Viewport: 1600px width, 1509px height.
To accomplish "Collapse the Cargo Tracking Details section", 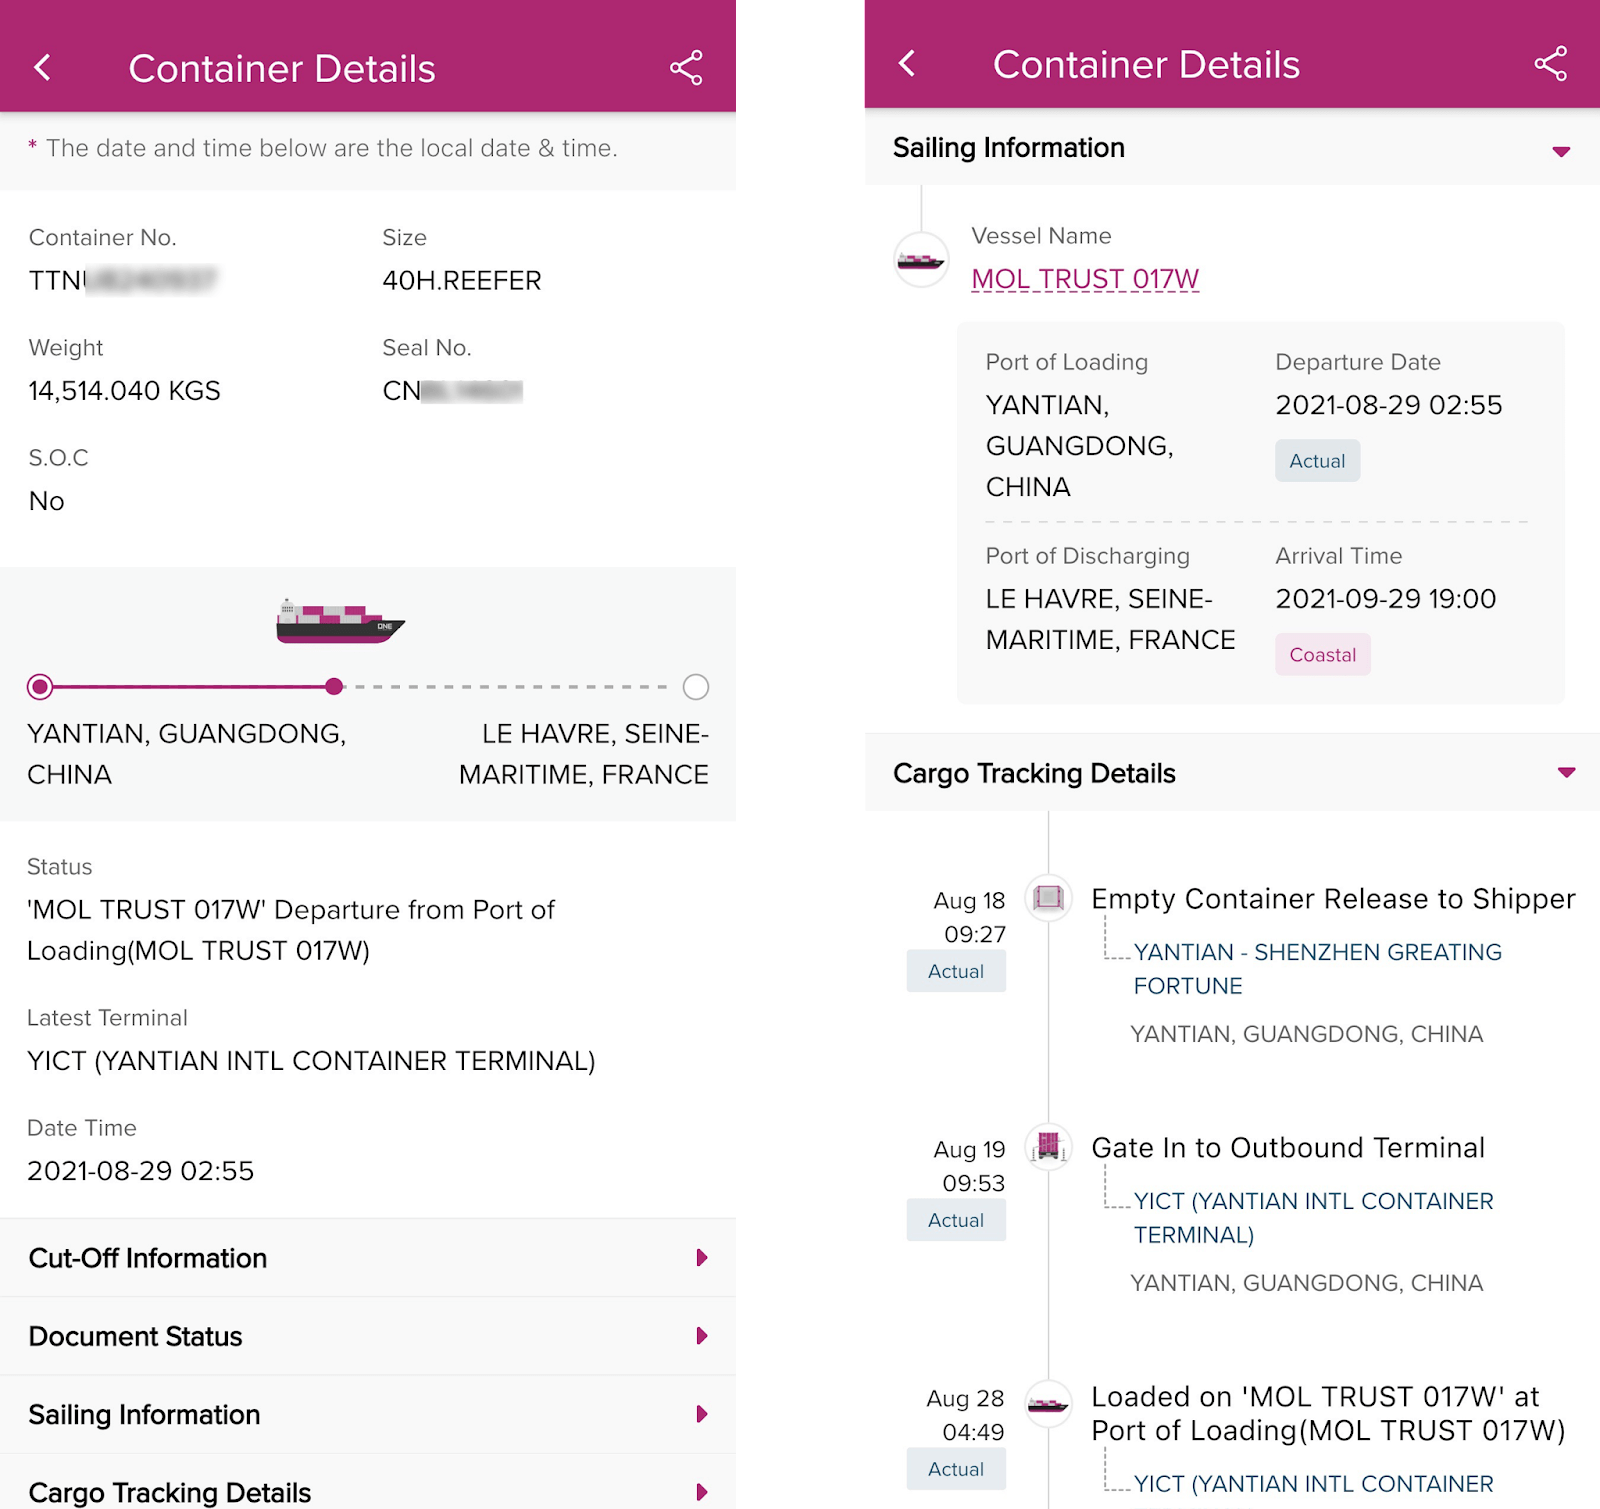I will pyautogui.click(x=1560, y=772).
